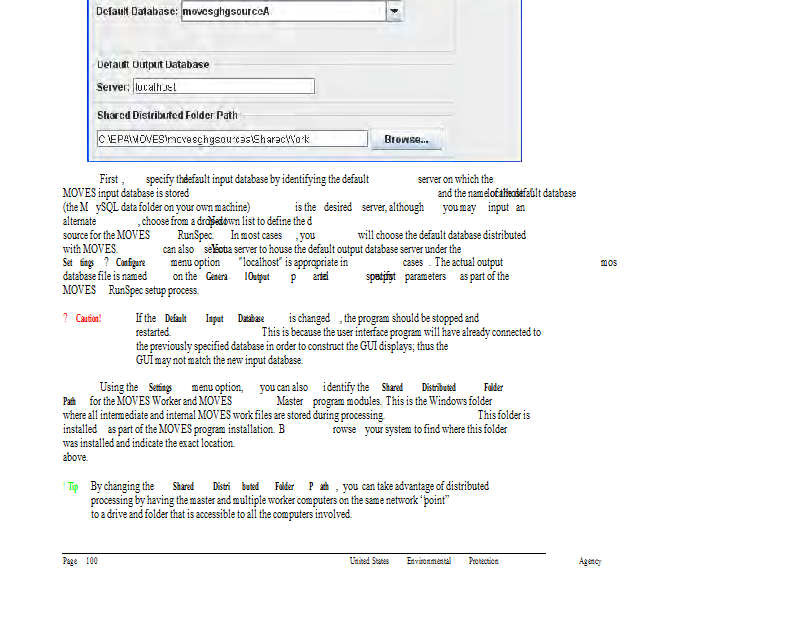Click the "Page 100" footer number
The width and height of the screenshot is (800, 618).
[80, 561]
